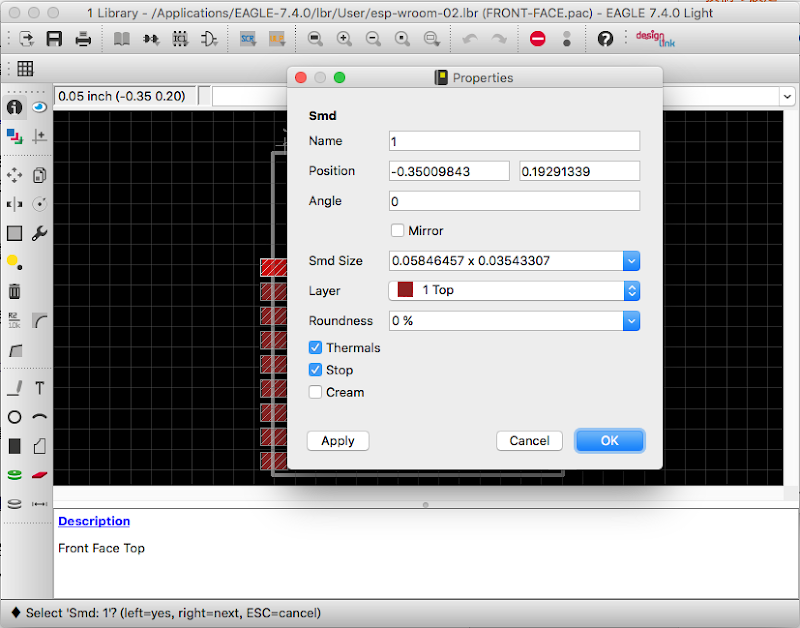The image size is (800, 628).
Task: Run a ULP via the ULP icon
Action: (277, 39)
